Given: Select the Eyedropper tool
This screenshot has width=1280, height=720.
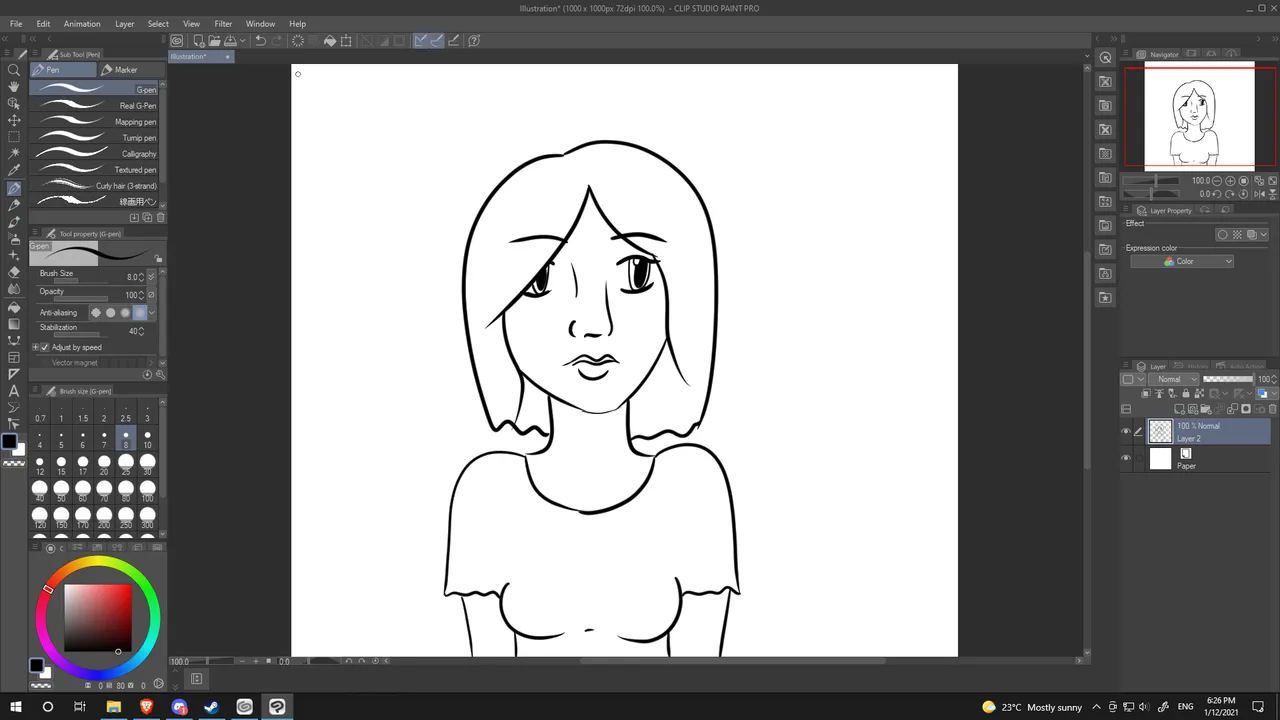Looking at the screenshot, I should click(x=14, y=171).
